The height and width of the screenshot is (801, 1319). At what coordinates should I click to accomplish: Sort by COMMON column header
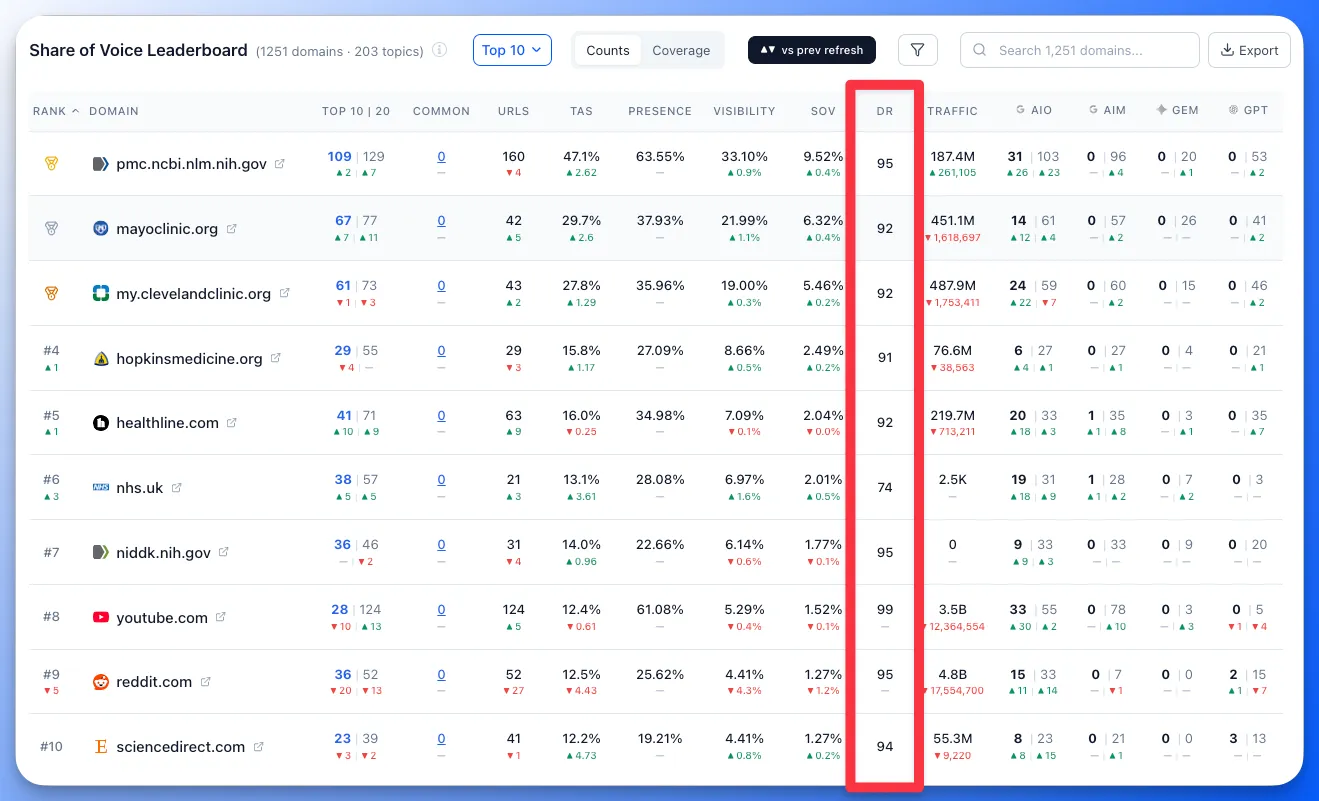441,111
